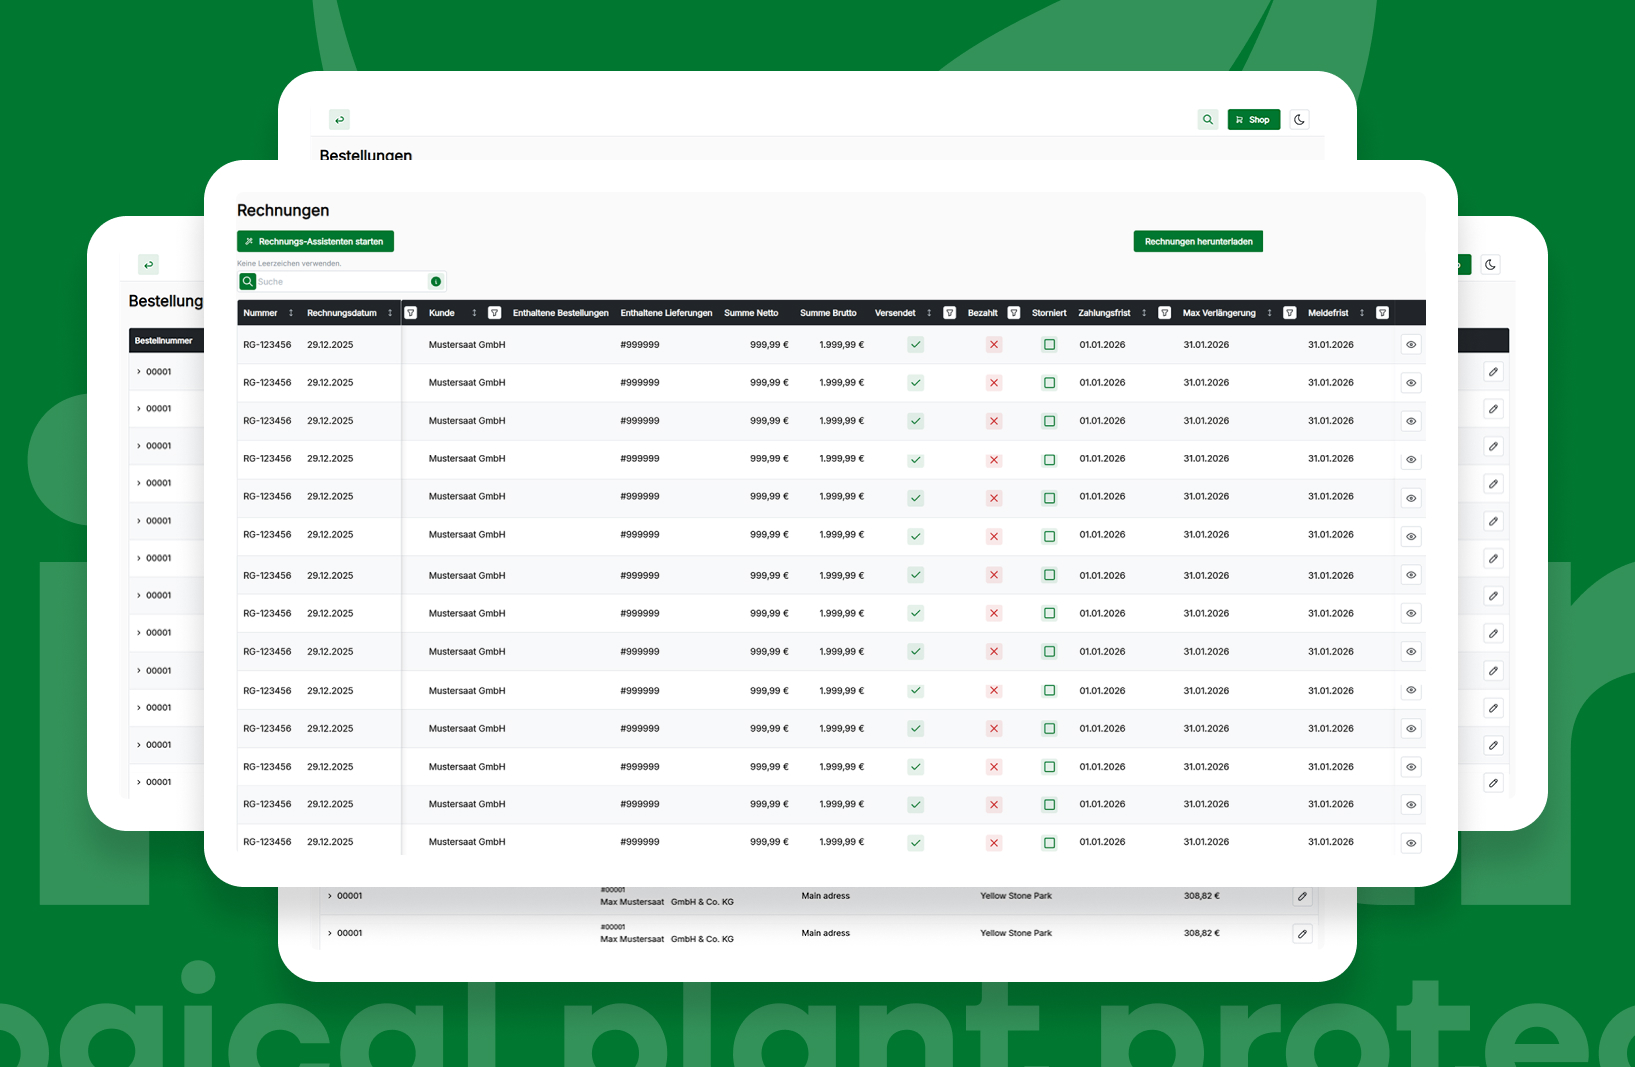Toggle dark mode moon icon next to Shop
Screen dimensions: 1635x1067
point(1299,120)
